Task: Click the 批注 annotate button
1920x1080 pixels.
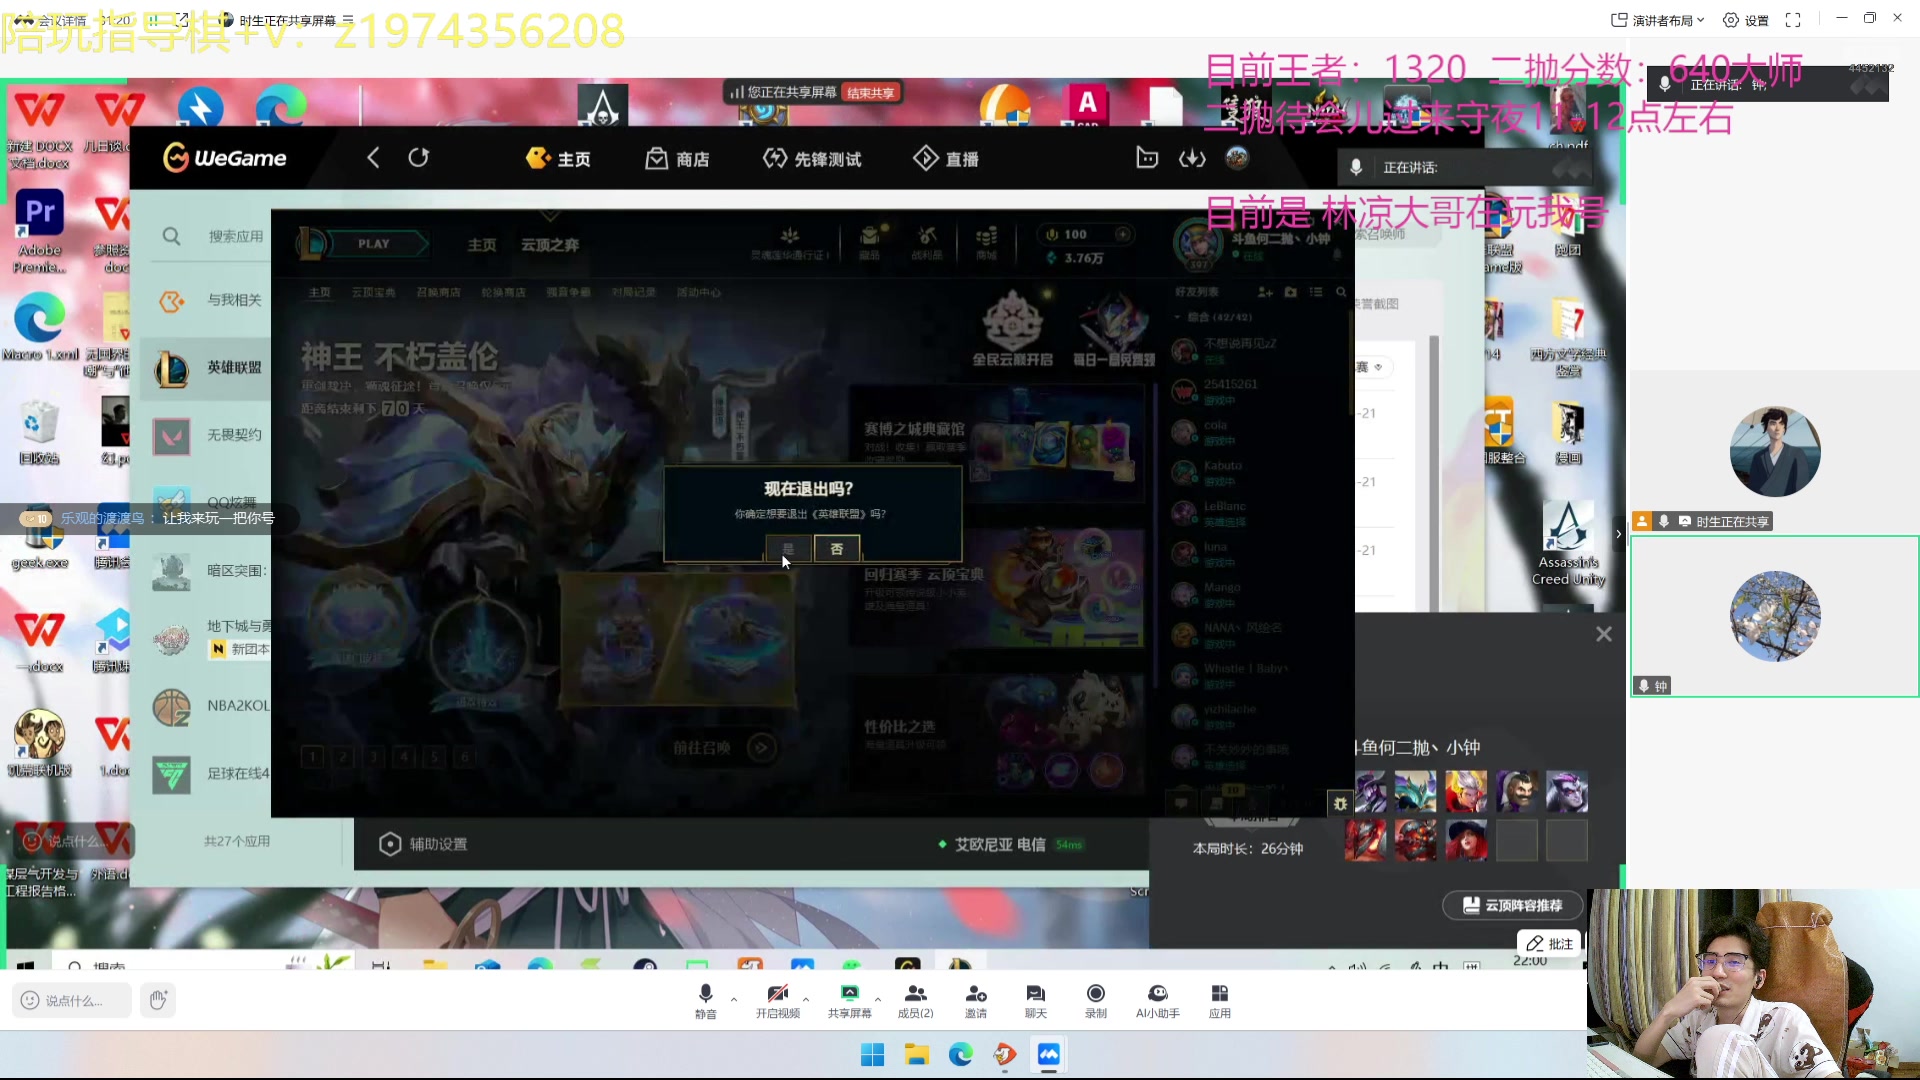Action: tap(1549, 944)
